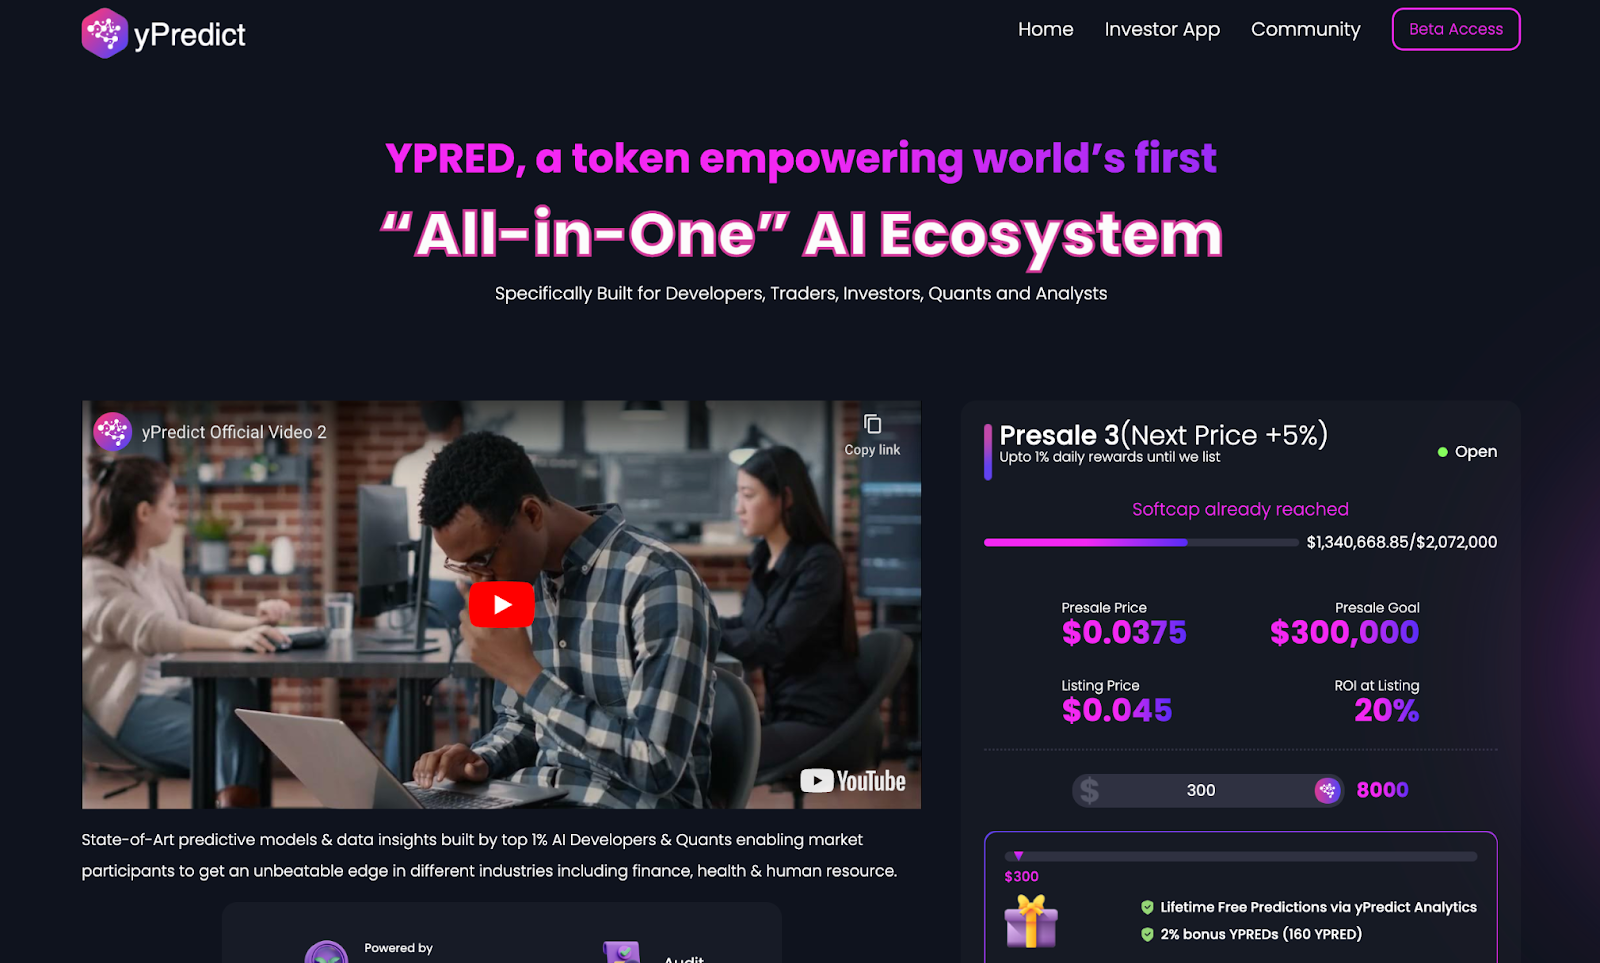Click the yPredict Official Video 2 title

tap(234, 432)
